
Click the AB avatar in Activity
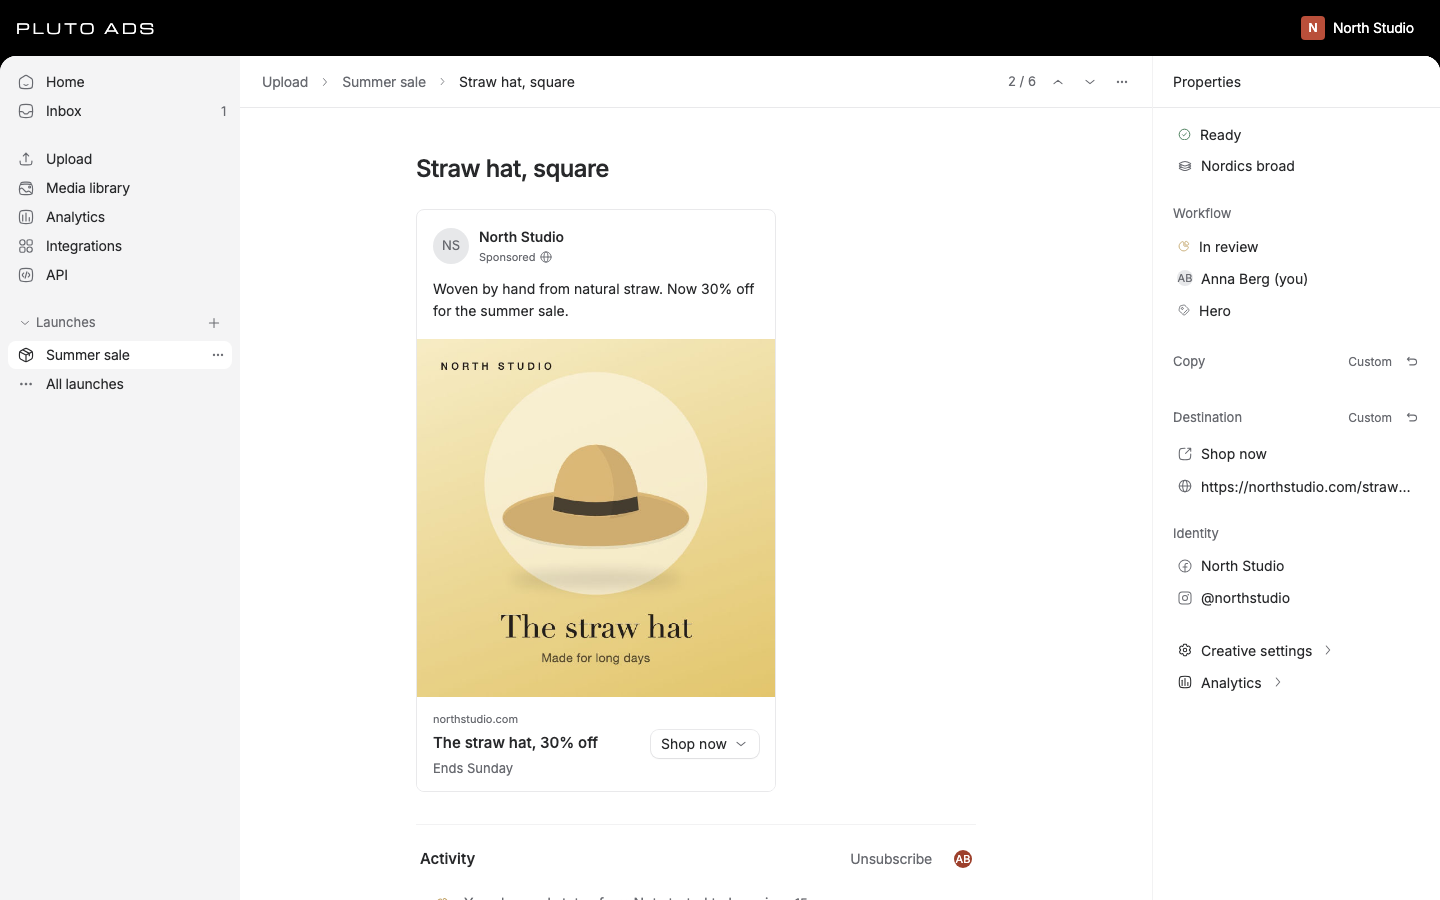963,859
